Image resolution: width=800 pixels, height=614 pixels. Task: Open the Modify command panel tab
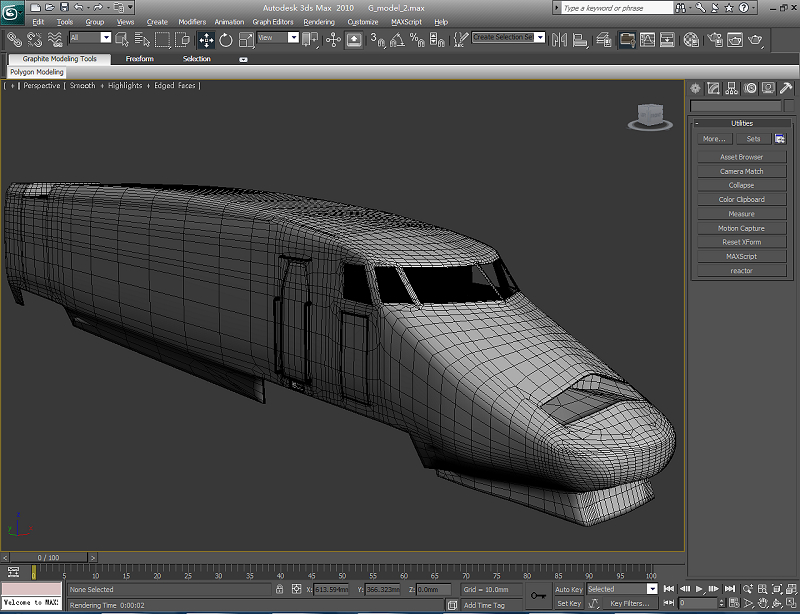(x=714, y=88)
